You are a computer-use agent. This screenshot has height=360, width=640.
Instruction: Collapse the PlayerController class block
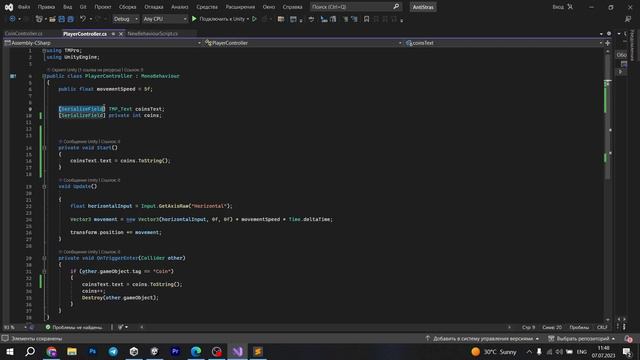[44, 76]
